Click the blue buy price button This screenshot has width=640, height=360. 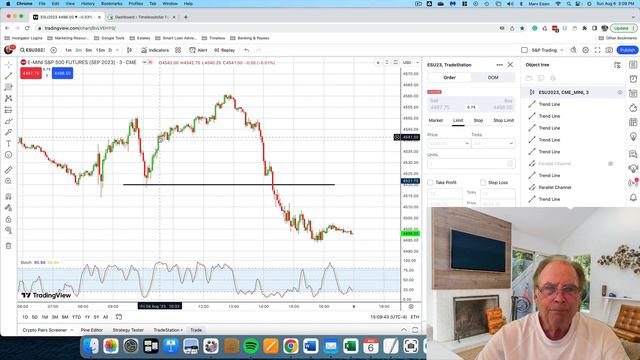pos(62,73)
